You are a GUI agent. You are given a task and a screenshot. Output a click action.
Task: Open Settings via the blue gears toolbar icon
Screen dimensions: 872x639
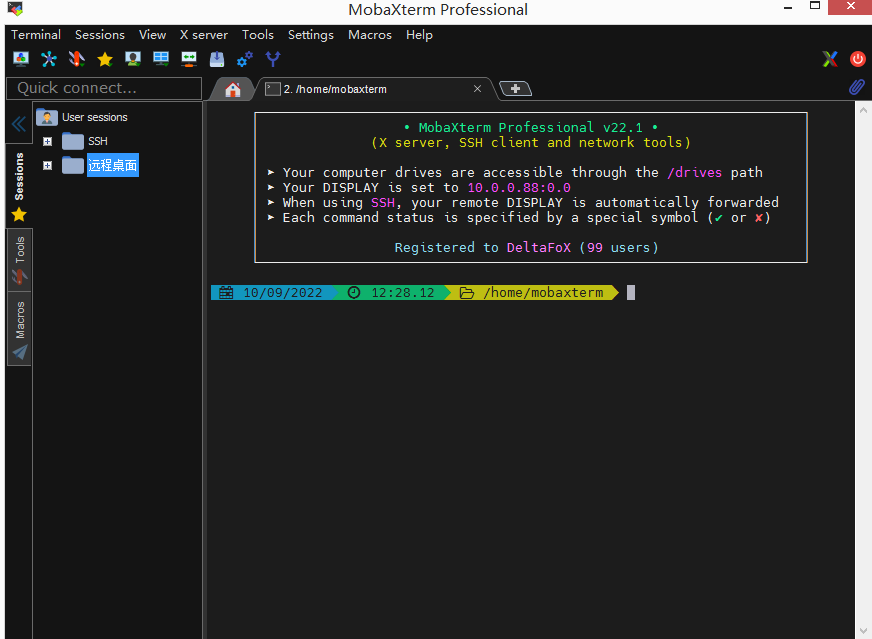[x=245, y=58]
